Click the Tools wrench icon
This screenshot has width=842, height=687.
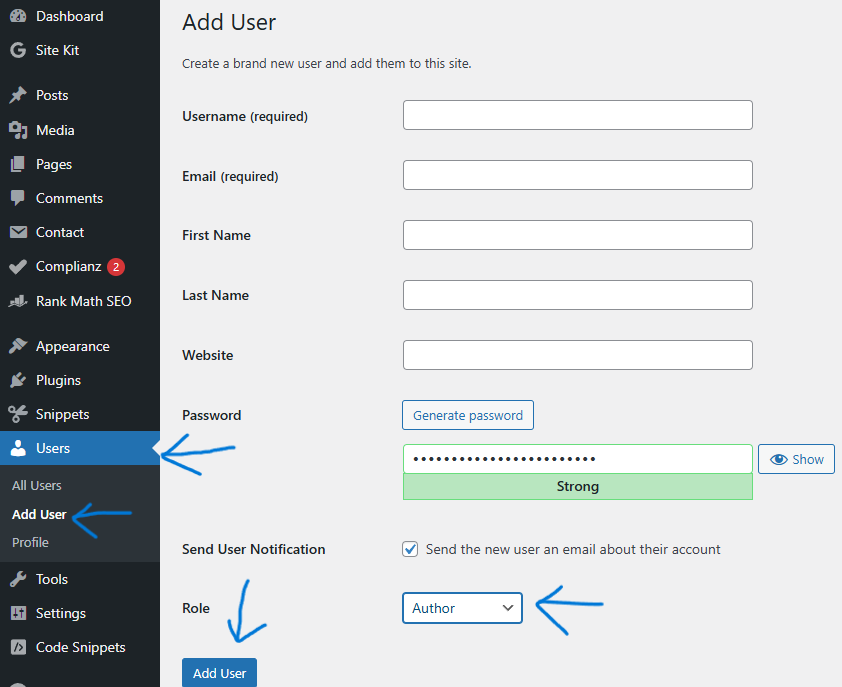[17, 579]
